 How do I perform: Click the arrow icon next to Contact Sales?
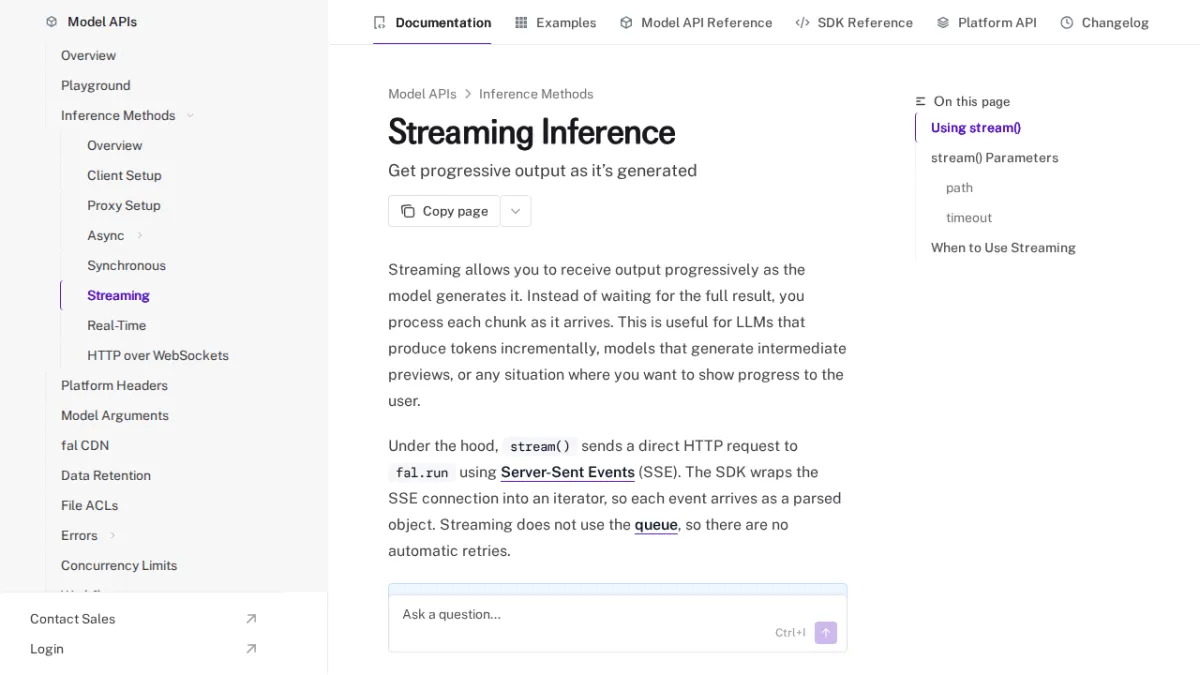[x=251, y=619]
